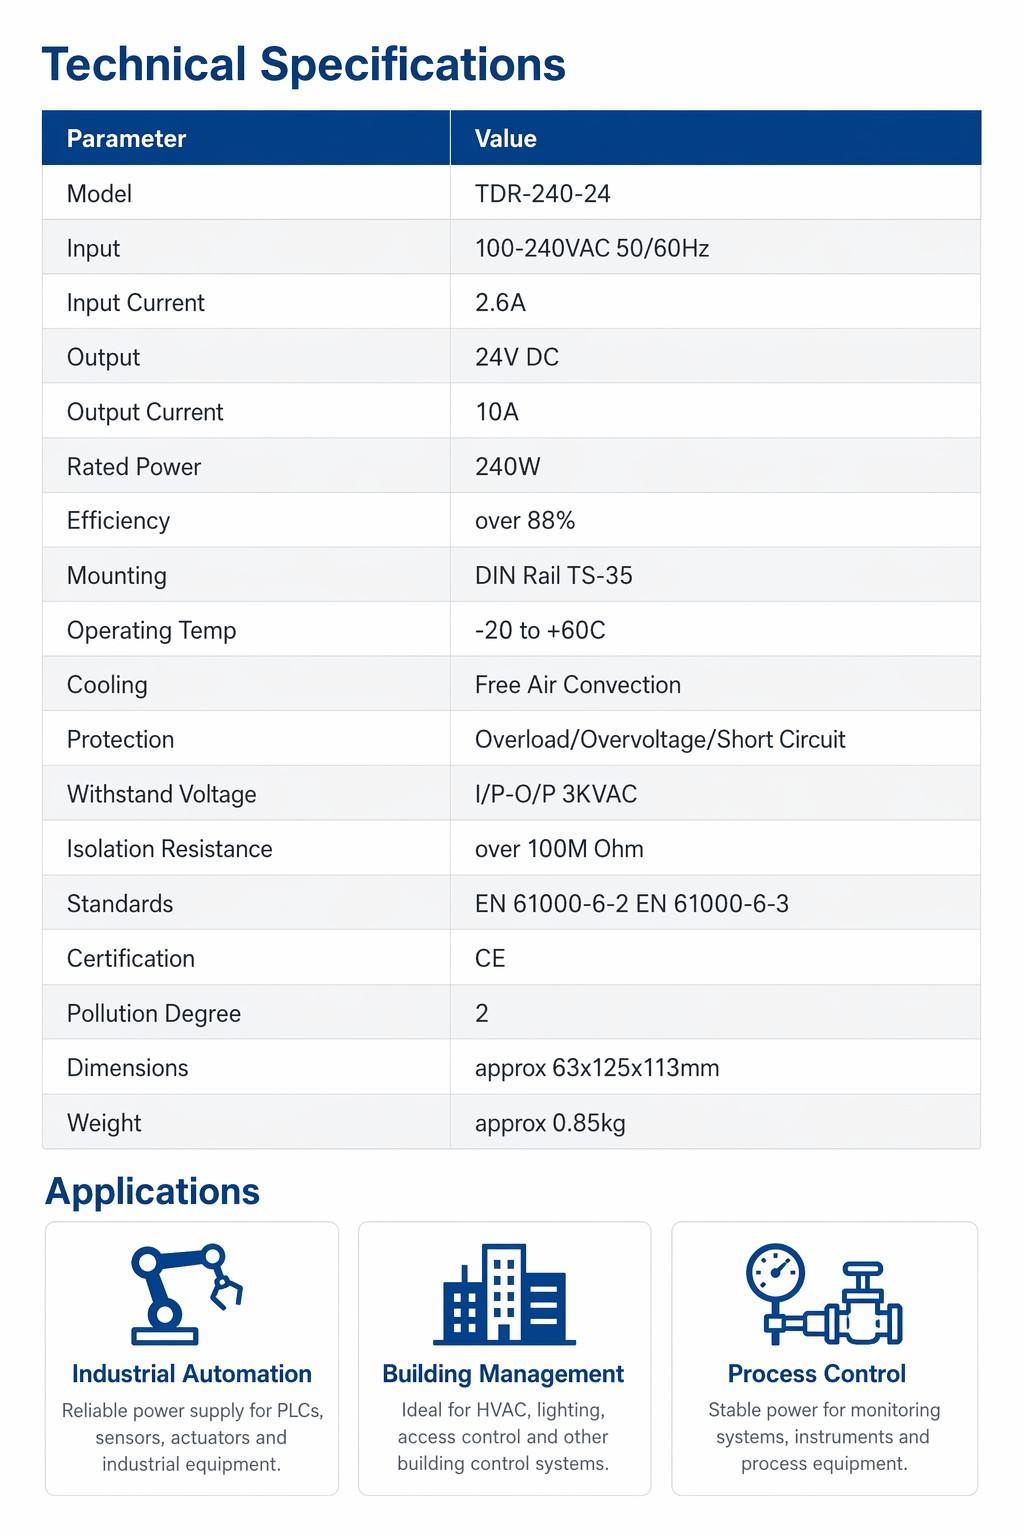Select the Rated Power 240W cell
Image resolution: width=1024 pixels, height=1536 pixels.
(508, 466)
